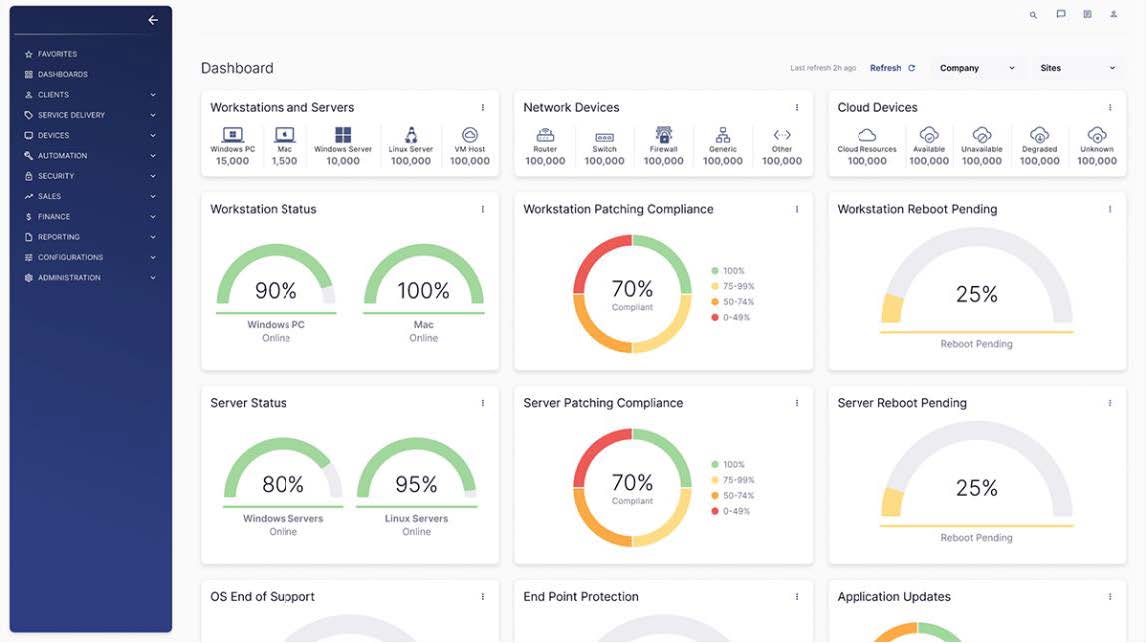Open the Sites dropdown
Viewport: 1146px width, 643px height.
pyautogui.click(x=1078, y=68)
